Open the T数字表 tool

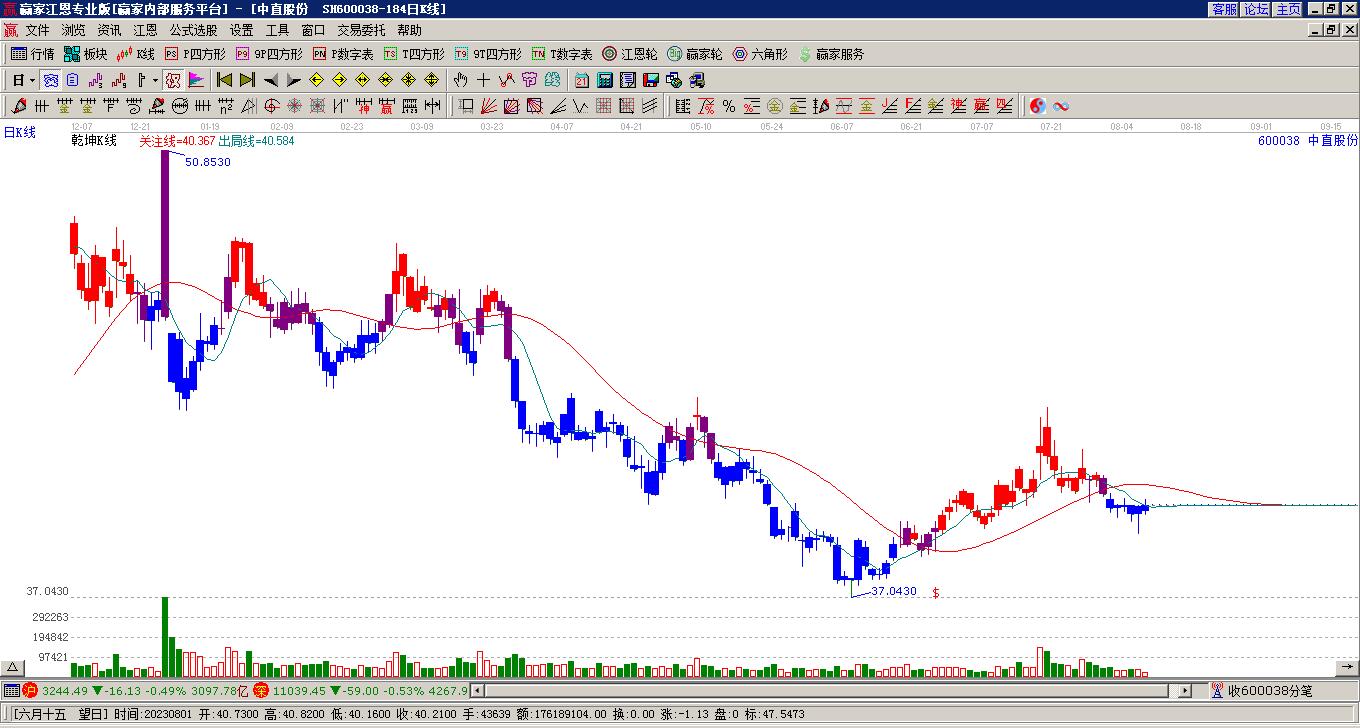coord(562,54)
